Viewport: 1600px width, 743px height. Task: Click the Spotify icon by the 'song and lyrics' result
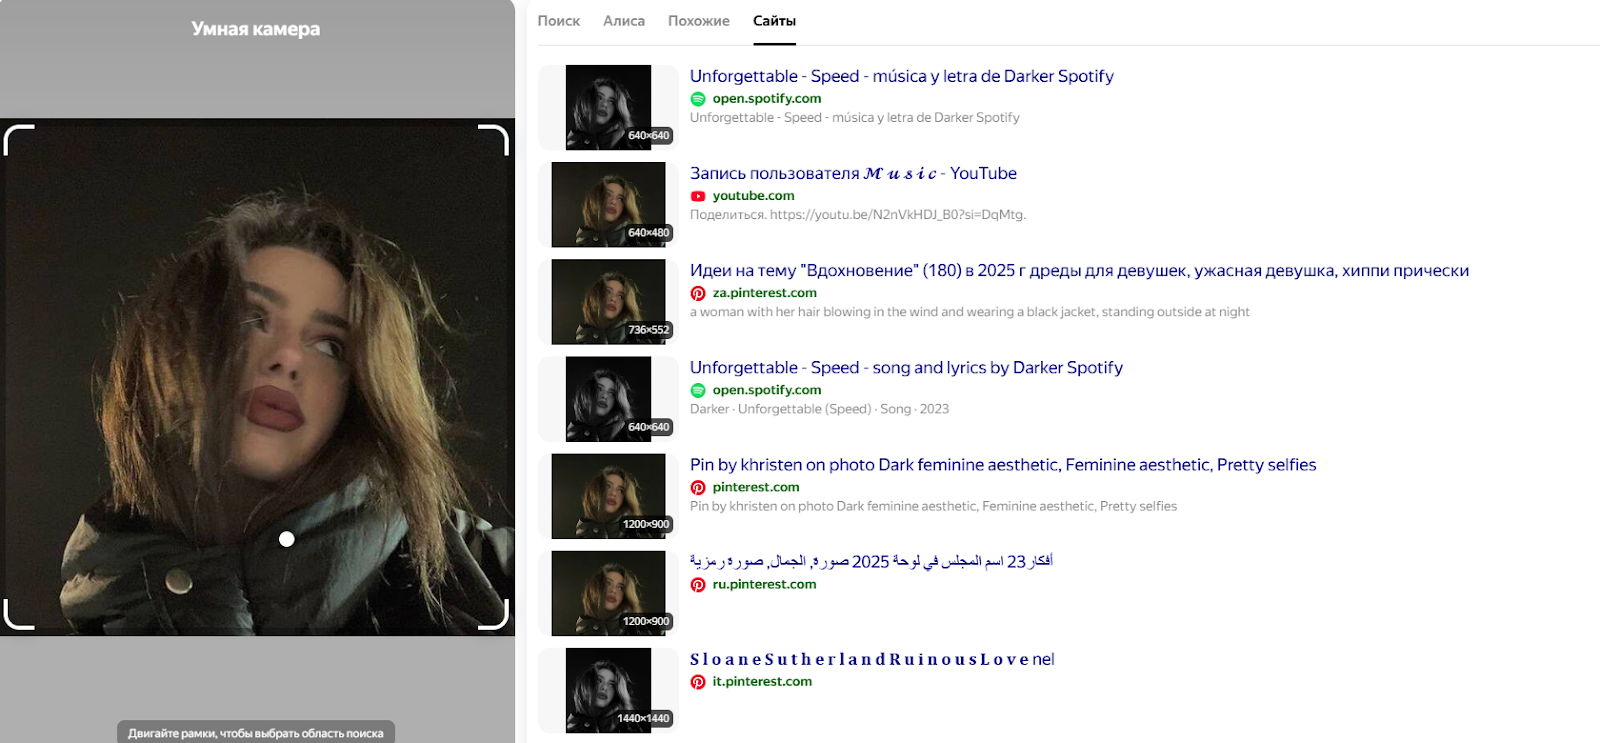(x=698, y=391)
